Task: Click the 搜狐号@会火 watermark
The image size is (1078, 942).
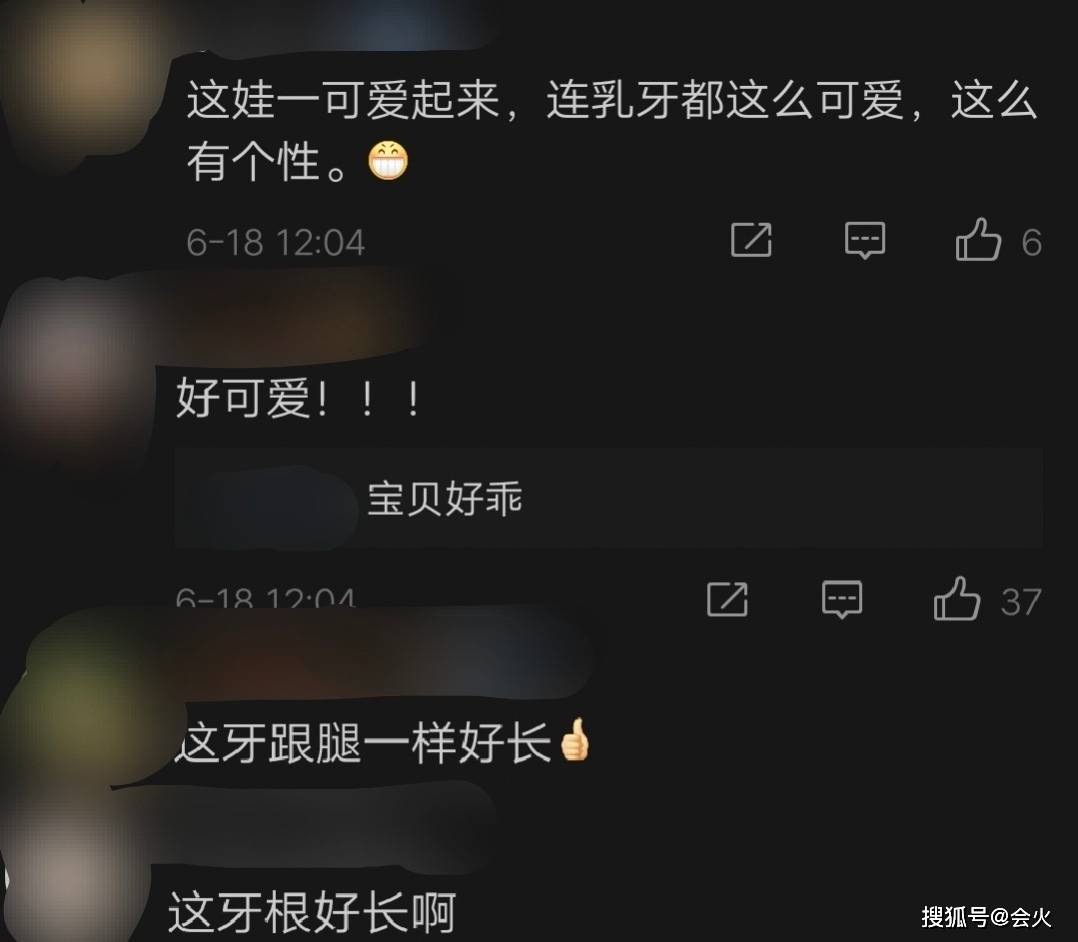Action: pyautogui.click(x=986, y=917)
